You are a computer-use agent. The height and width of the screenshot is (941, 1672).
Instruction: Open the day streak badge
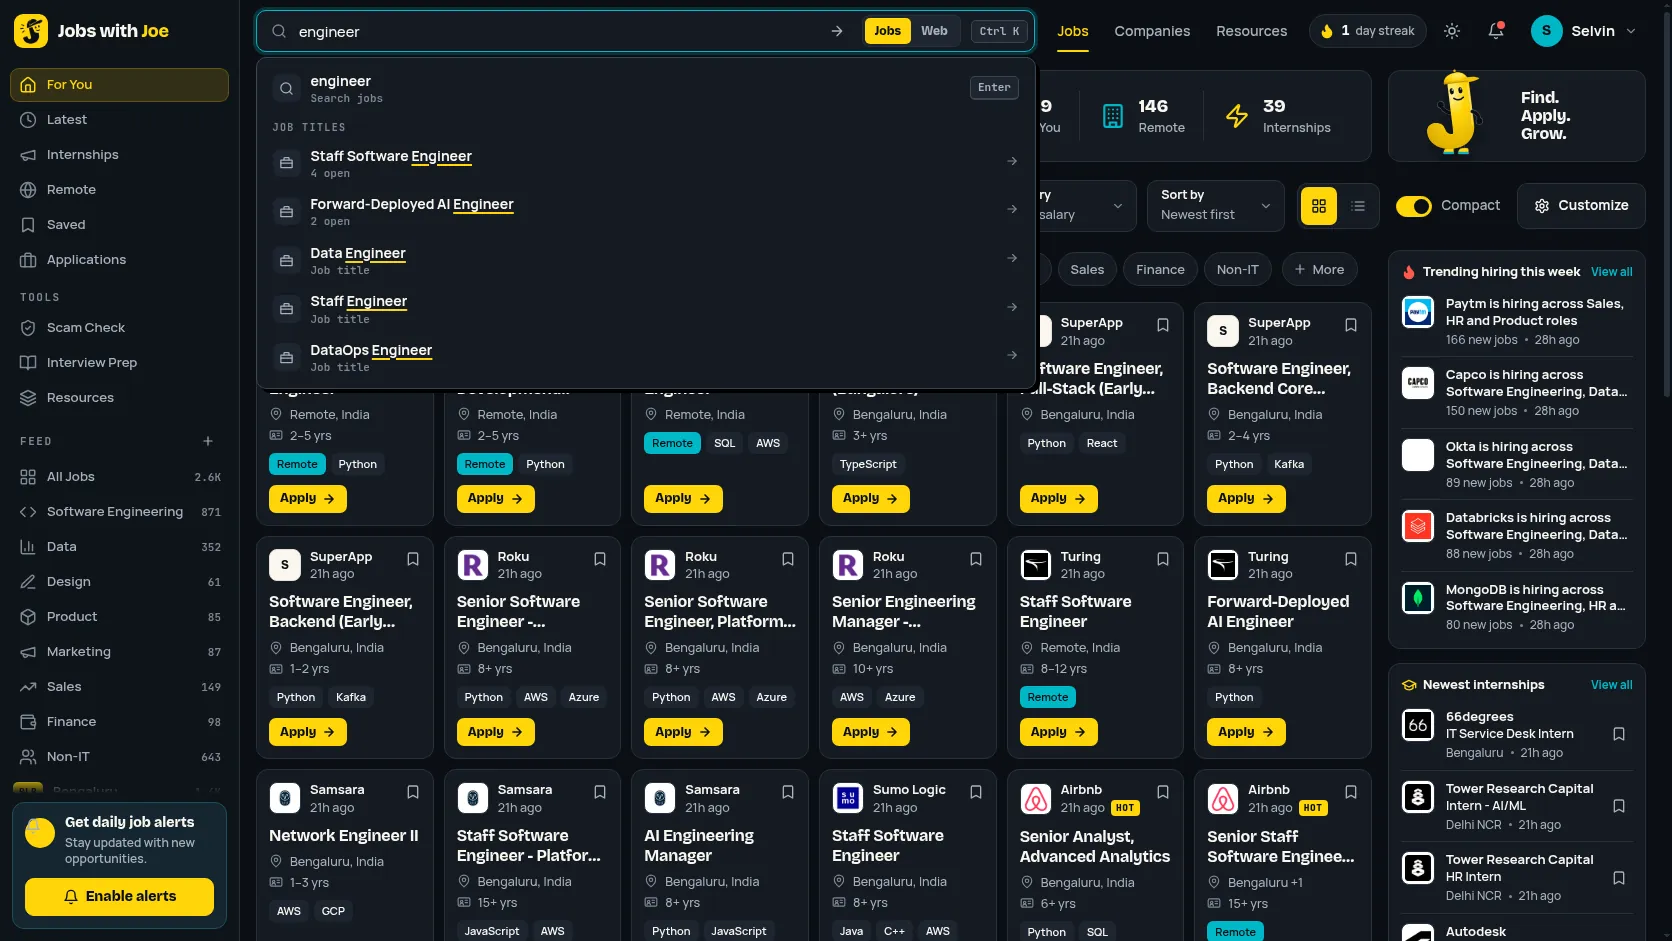pos(1367,31)
